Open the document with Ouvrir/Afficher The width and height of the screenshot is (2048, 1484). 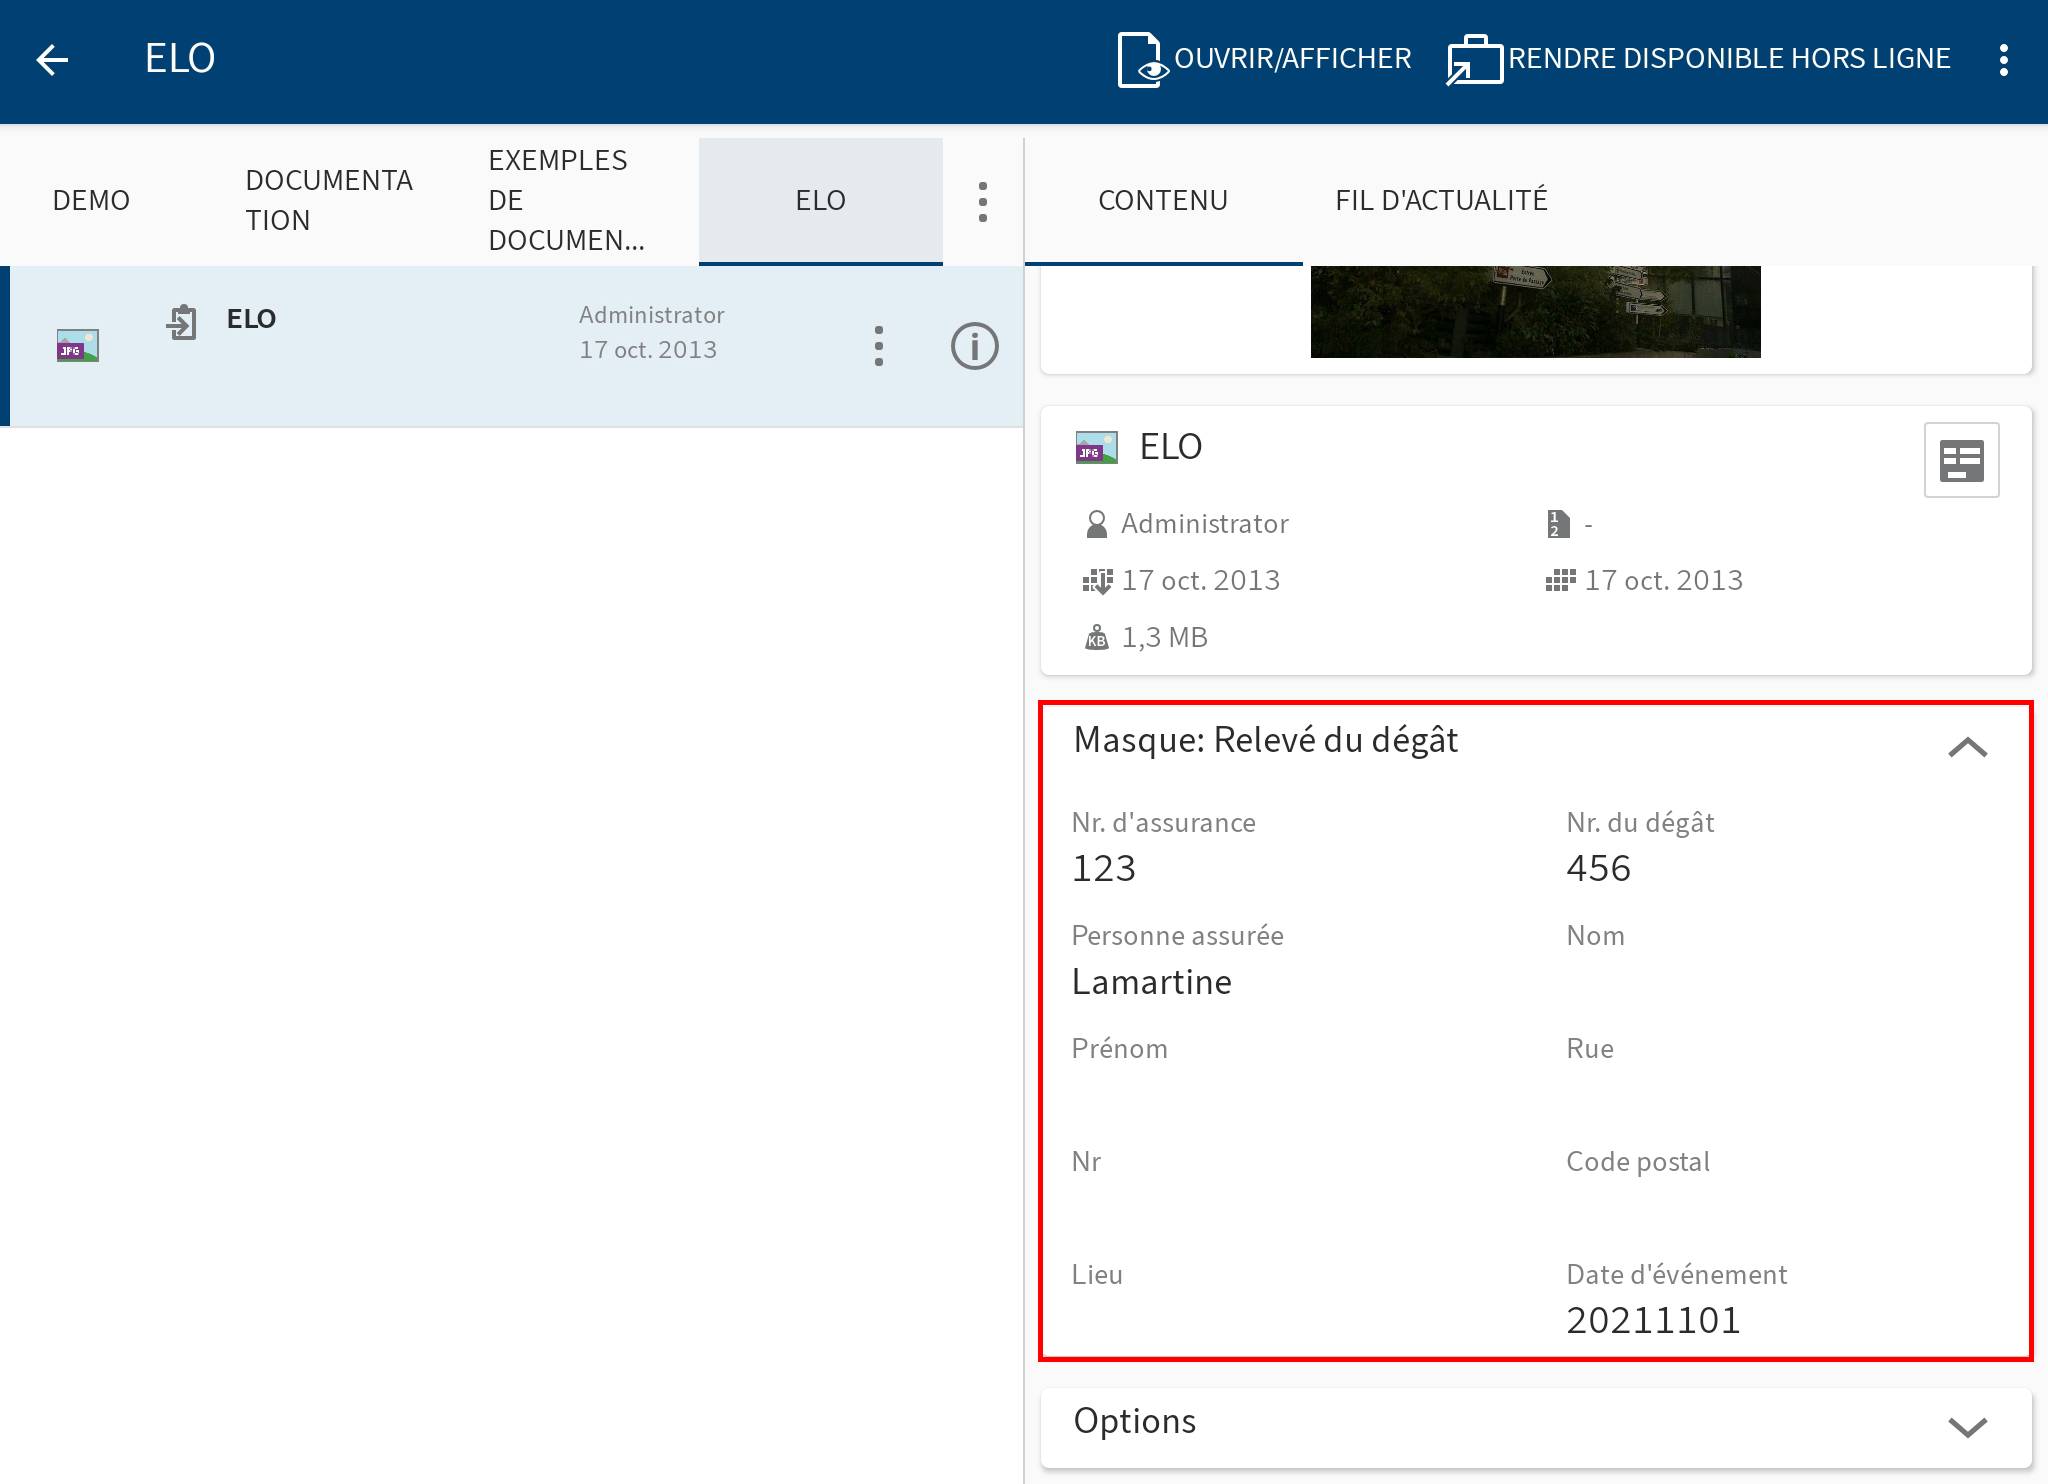pyautogui.click(x=1264, y=59)
